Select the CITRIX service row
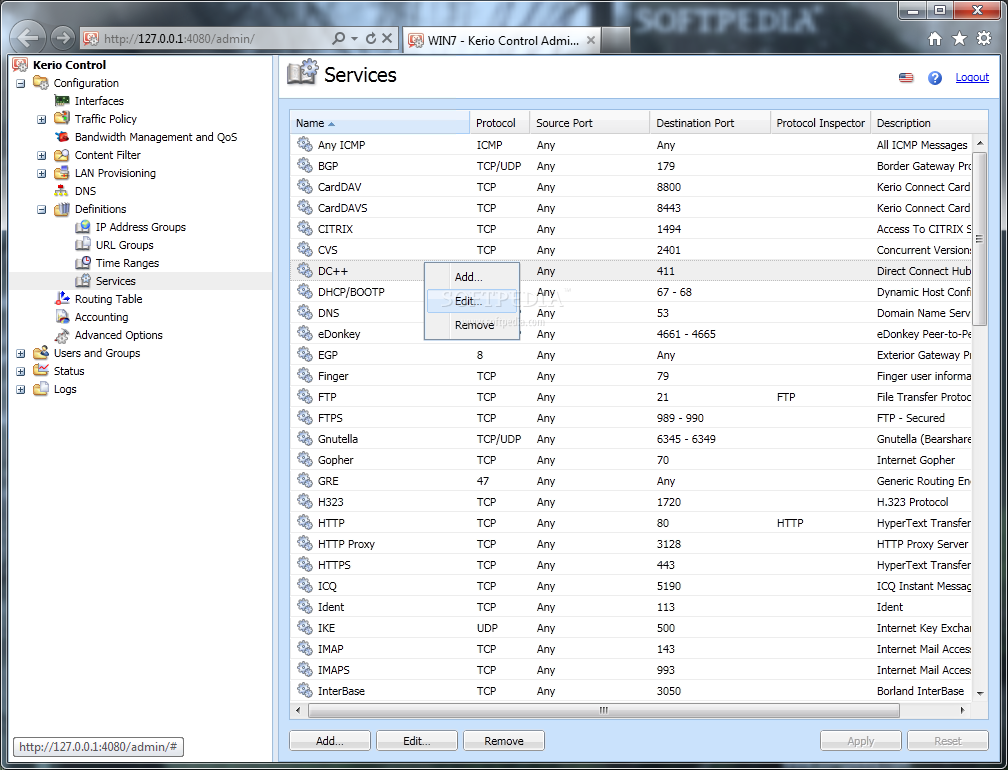Image resolution: width=1008 pixels, height=770 pixels. pos(630,229)
